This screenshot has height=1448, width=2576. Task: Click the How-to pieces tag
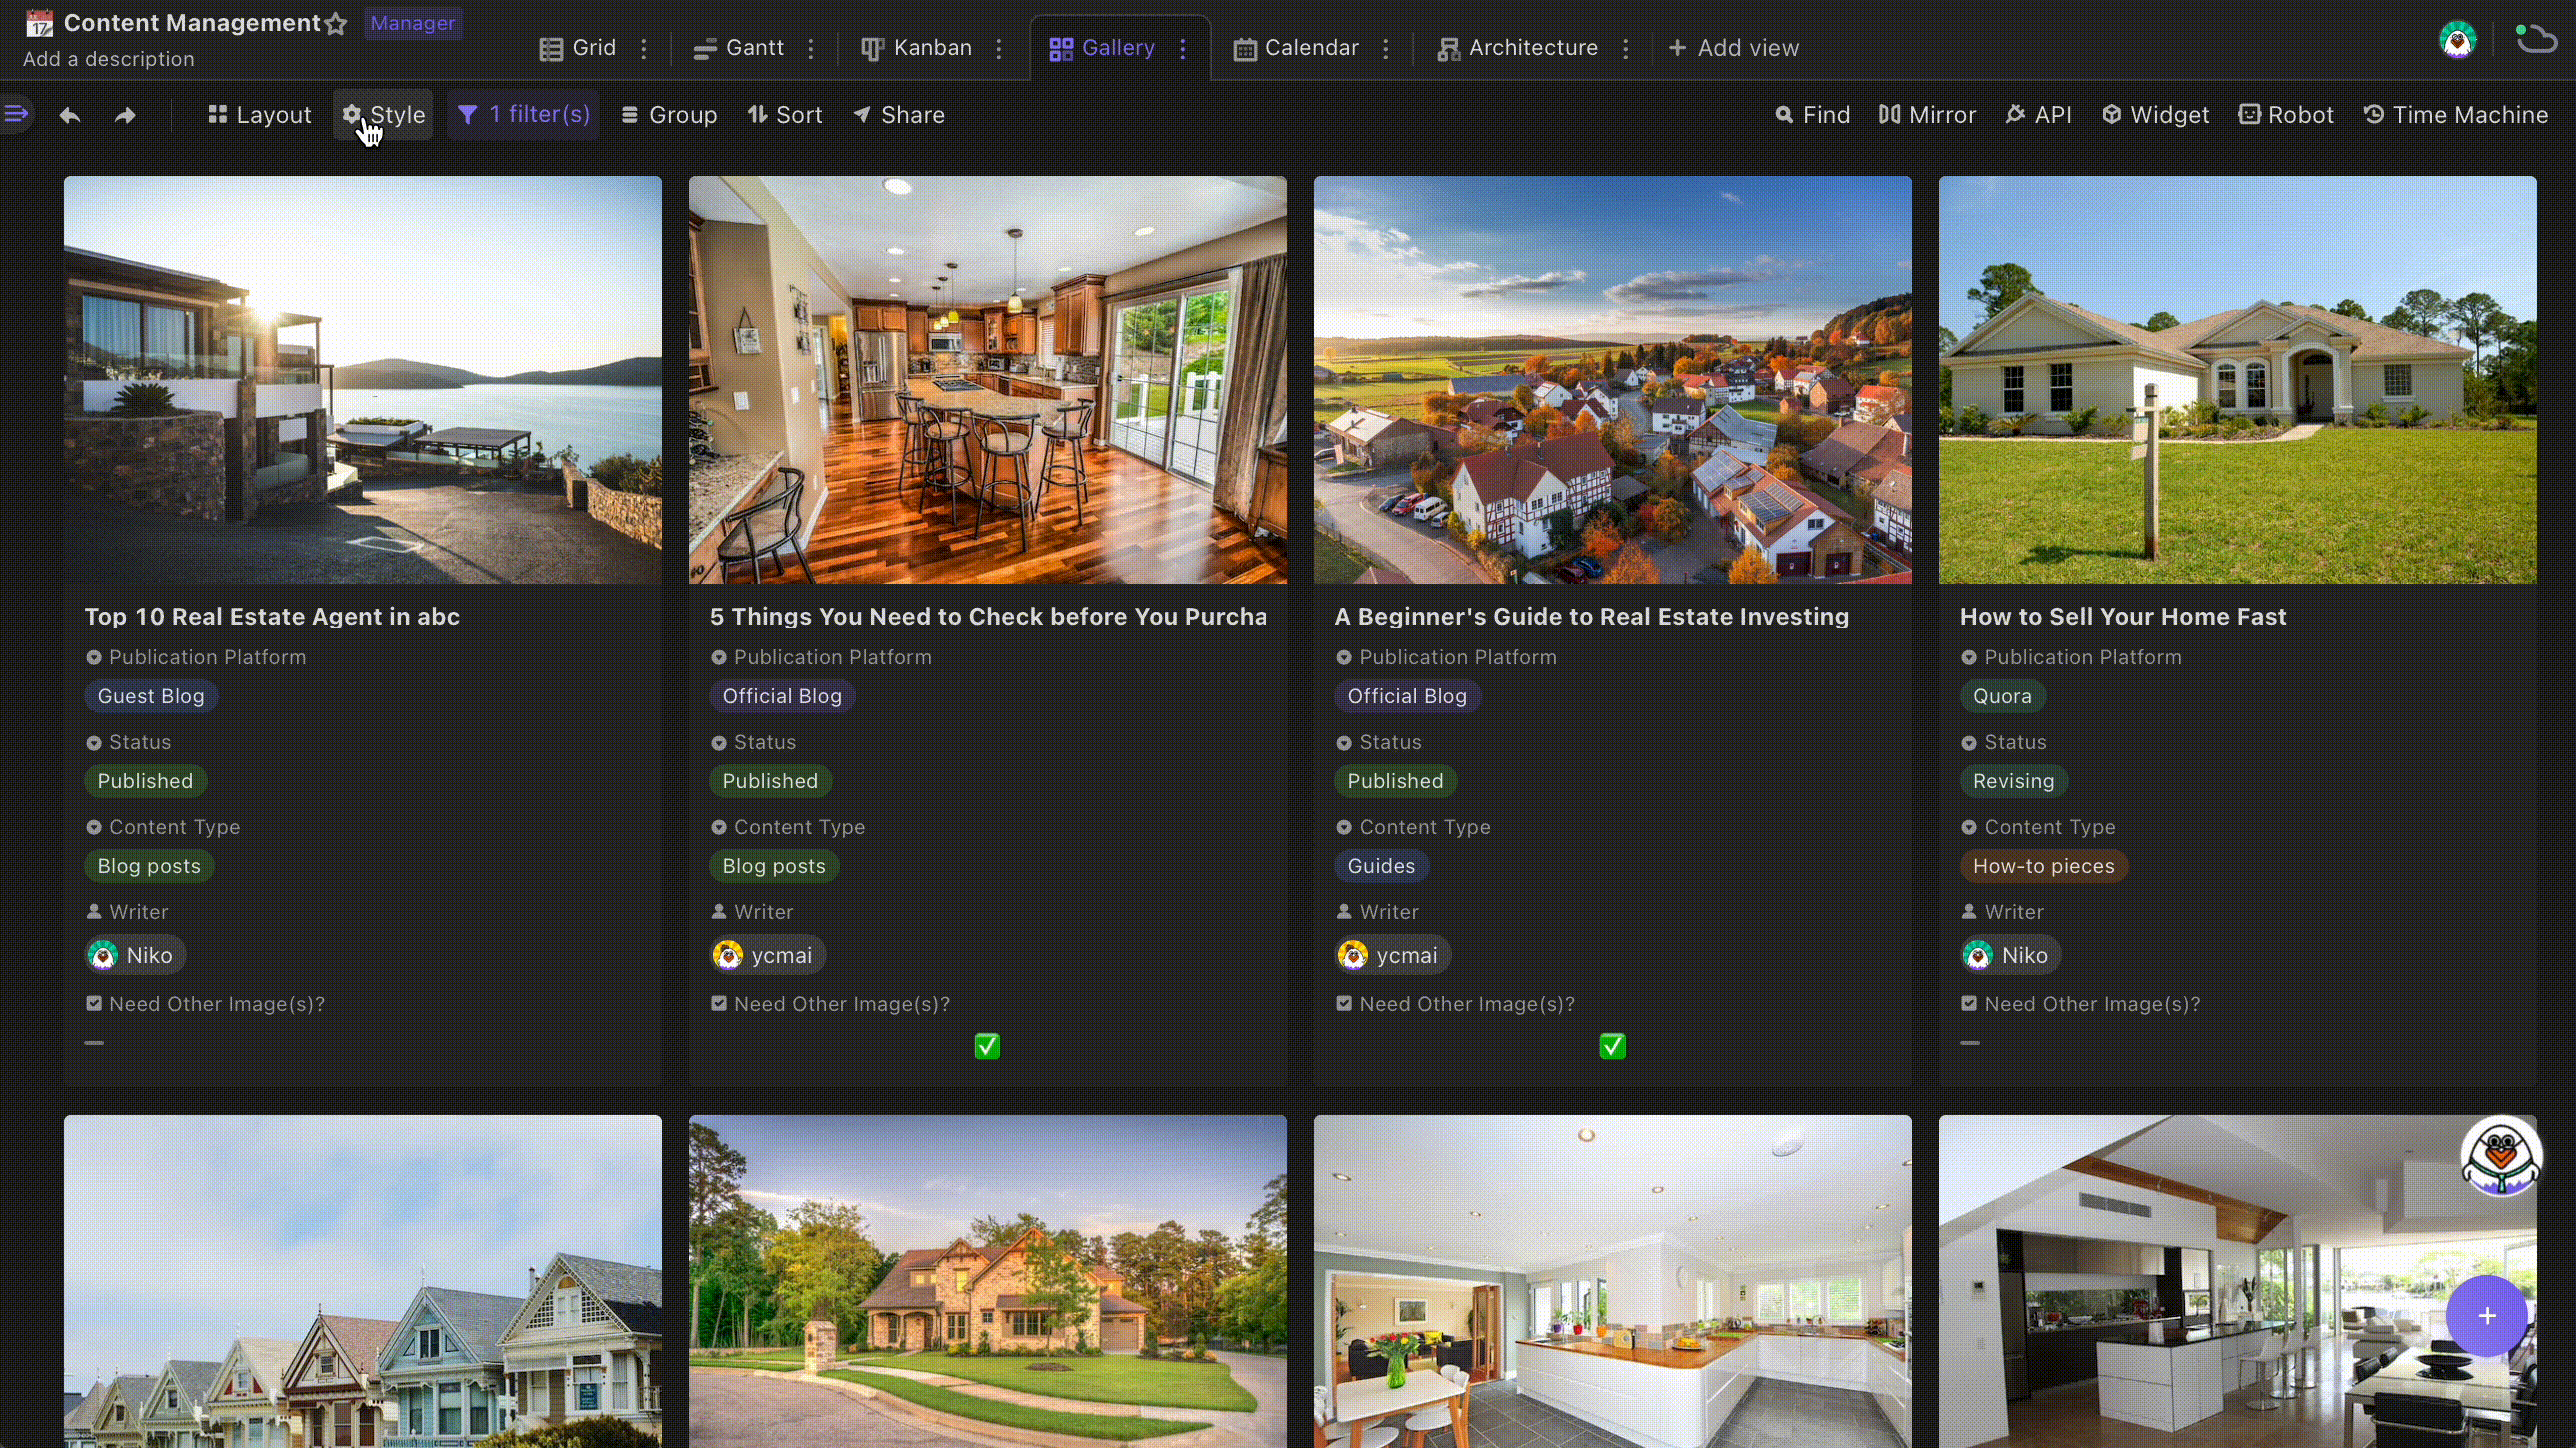pyautogui.click(x=2043, y=866)
